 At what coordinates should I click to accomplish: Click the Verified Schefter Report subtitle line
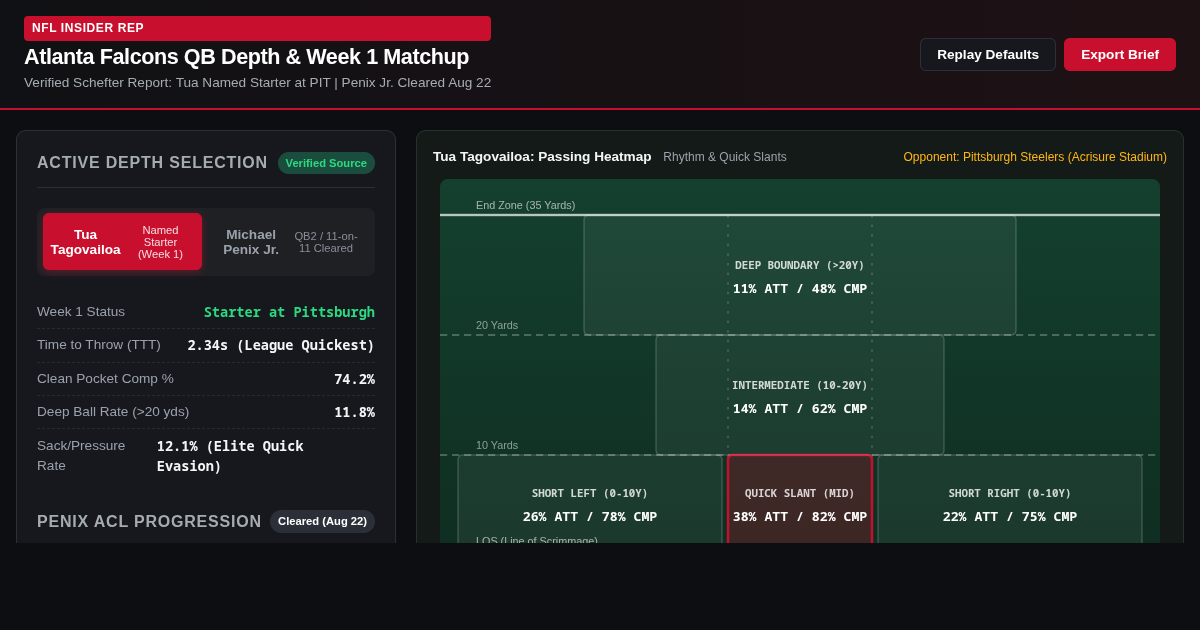pos(257,83)
